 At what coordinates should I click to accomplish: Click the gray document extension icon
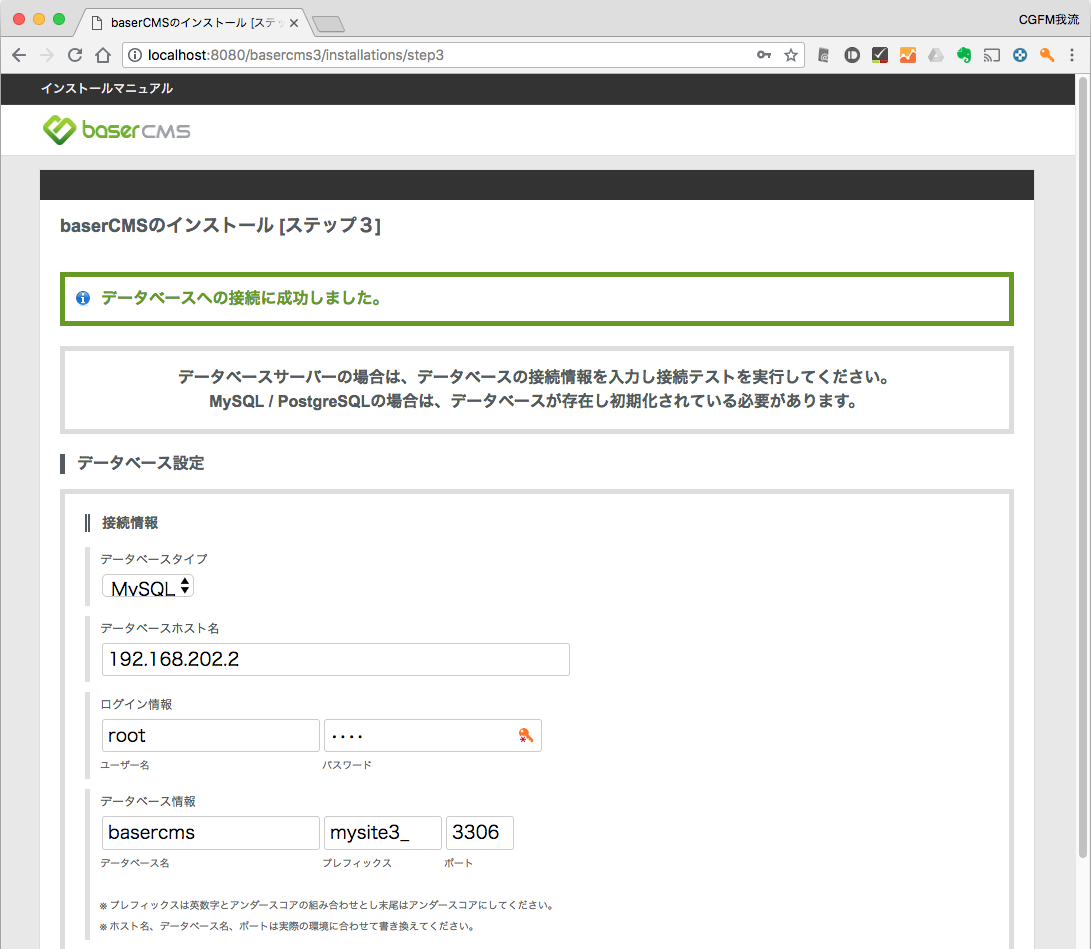[823, 55]
